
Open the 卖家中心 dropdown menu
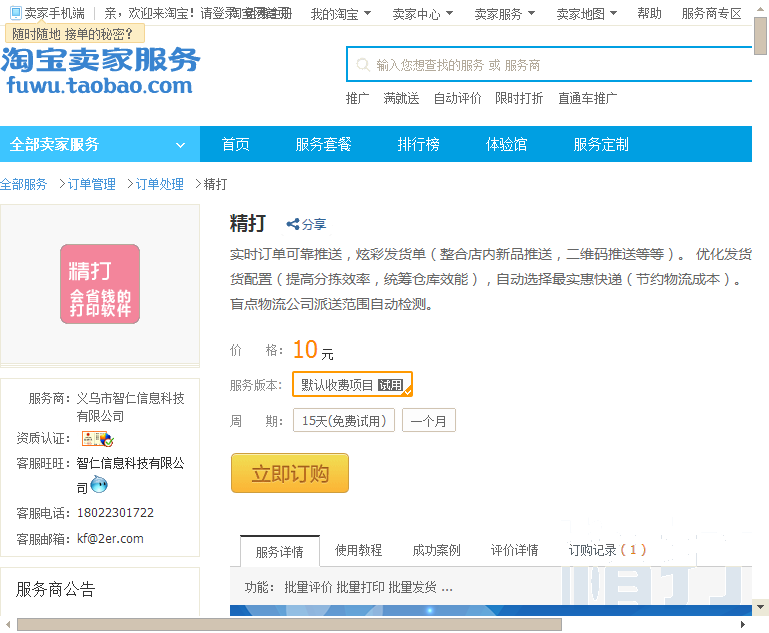click(422, 14)
